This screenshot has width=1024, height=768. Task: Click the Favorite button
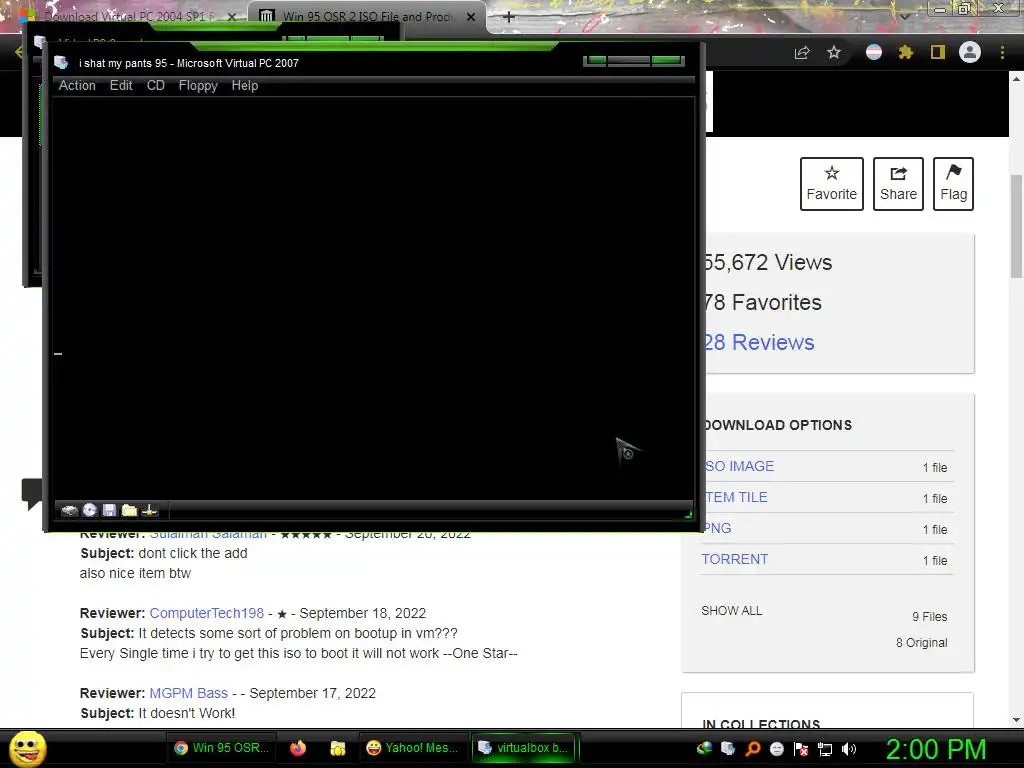[x=831, y=184]
